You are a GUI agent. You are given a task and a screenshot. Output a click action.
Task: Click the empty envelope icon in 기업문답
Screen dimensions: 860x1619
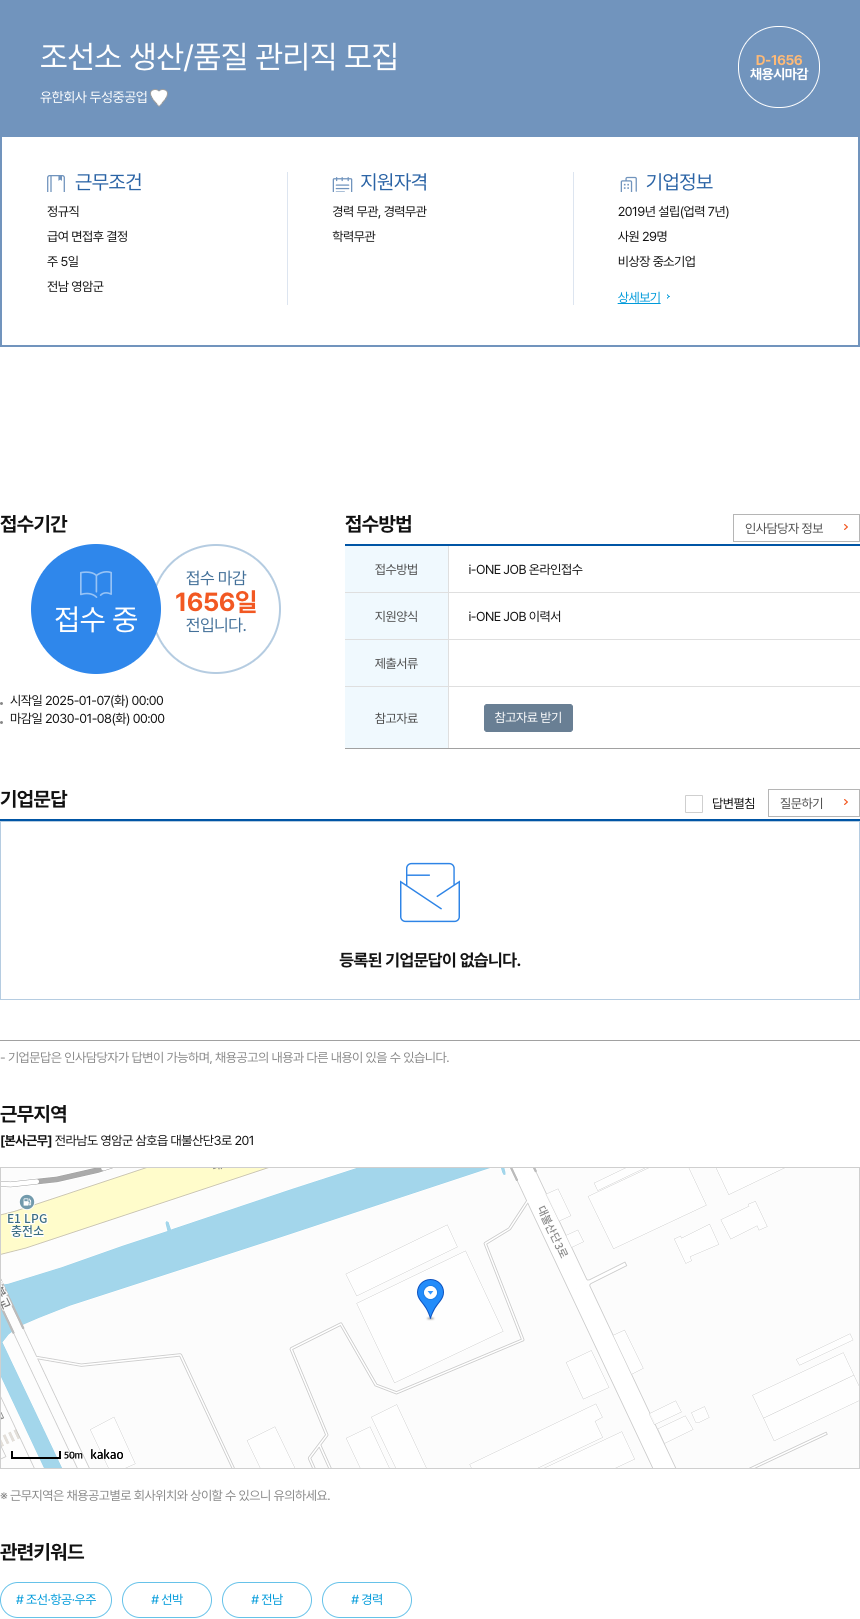point(430,892)
